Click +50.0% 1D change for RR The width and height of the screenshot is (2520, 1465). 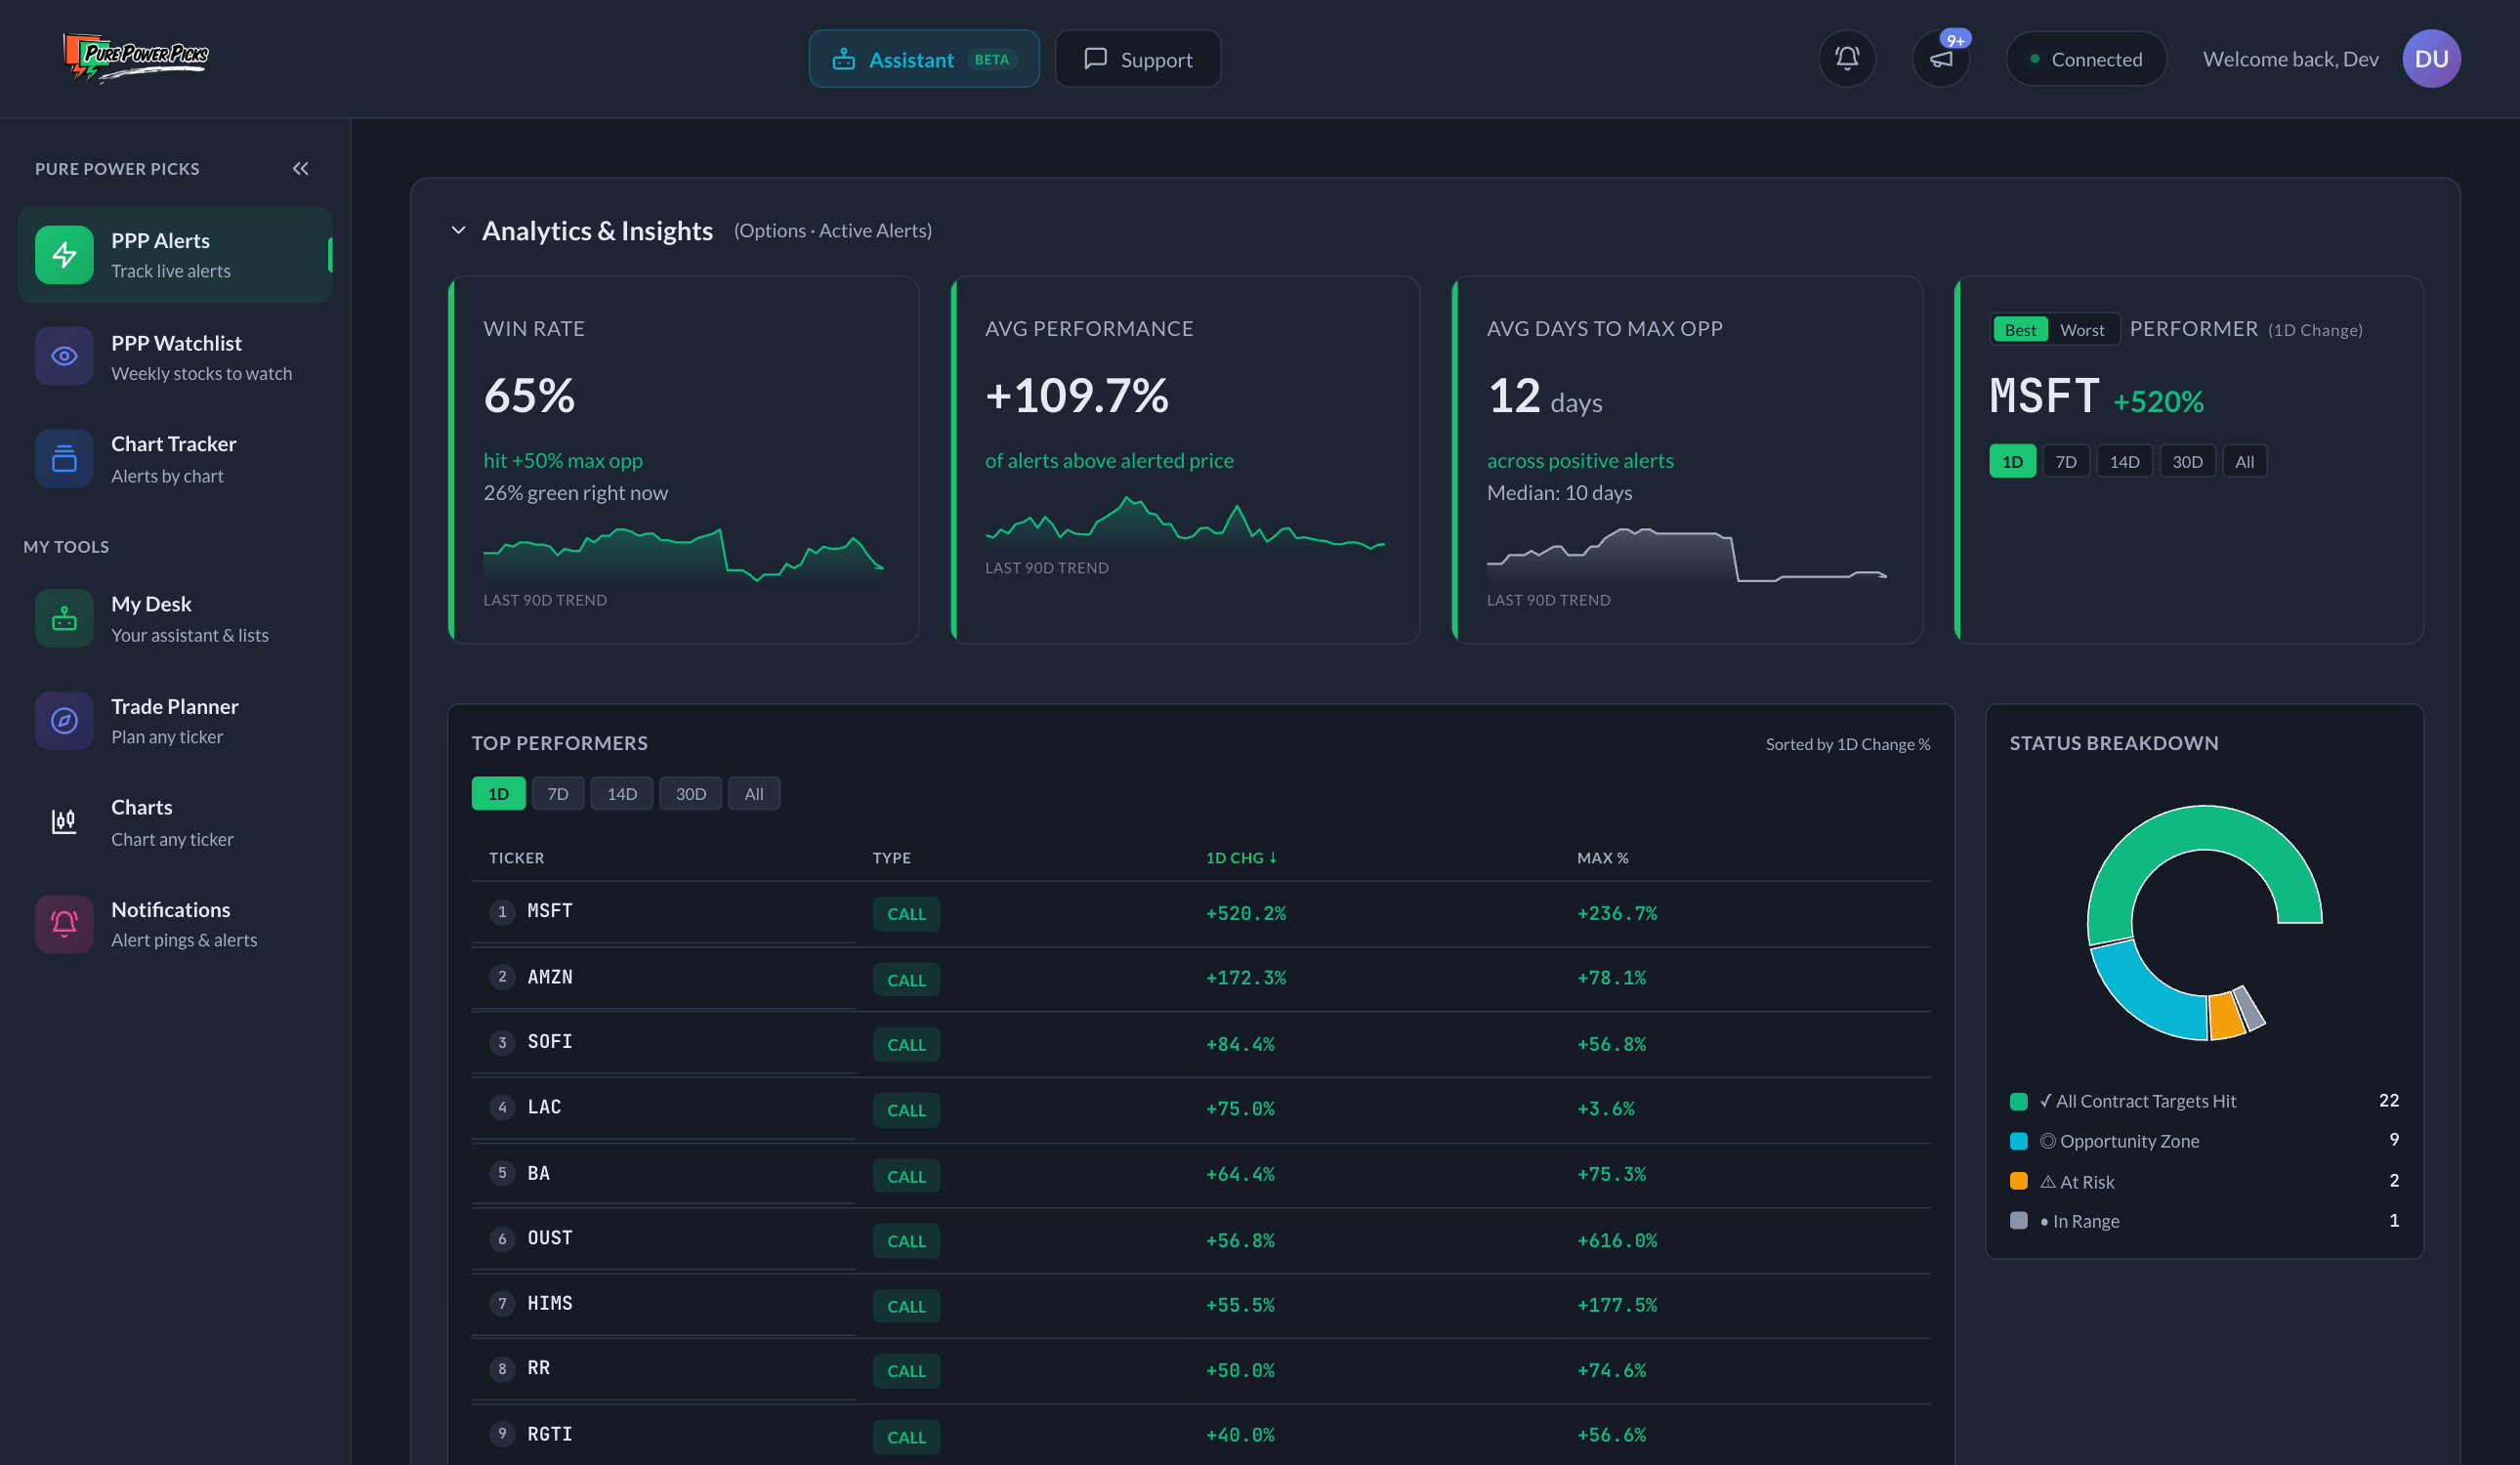(x=1240, y=1370)
